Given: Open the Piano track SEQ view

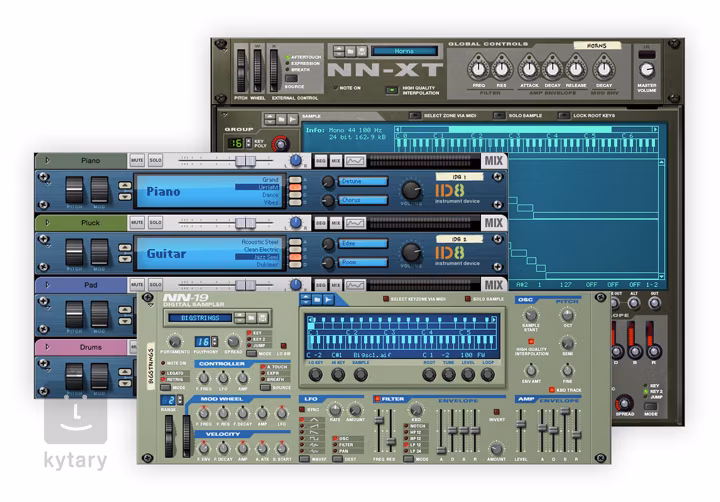Looking at the screenshot, I should coord(322,160).
